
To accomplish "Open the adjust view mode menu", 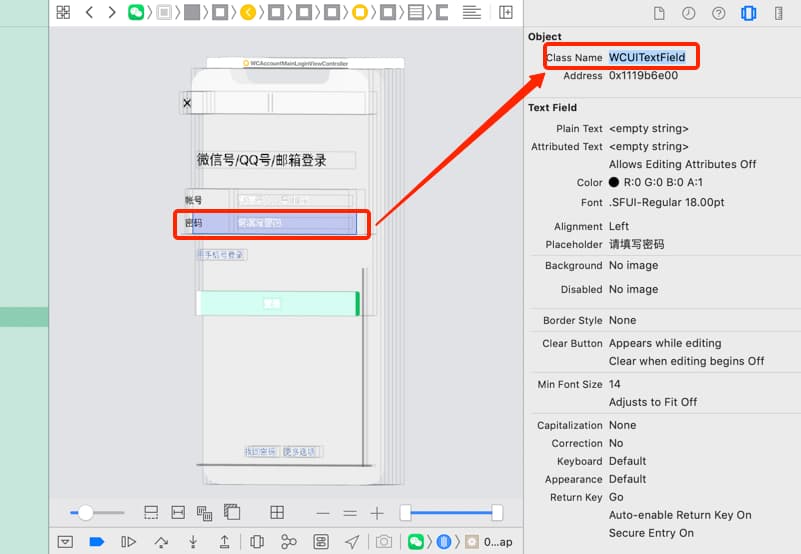I will pos(204,513).
